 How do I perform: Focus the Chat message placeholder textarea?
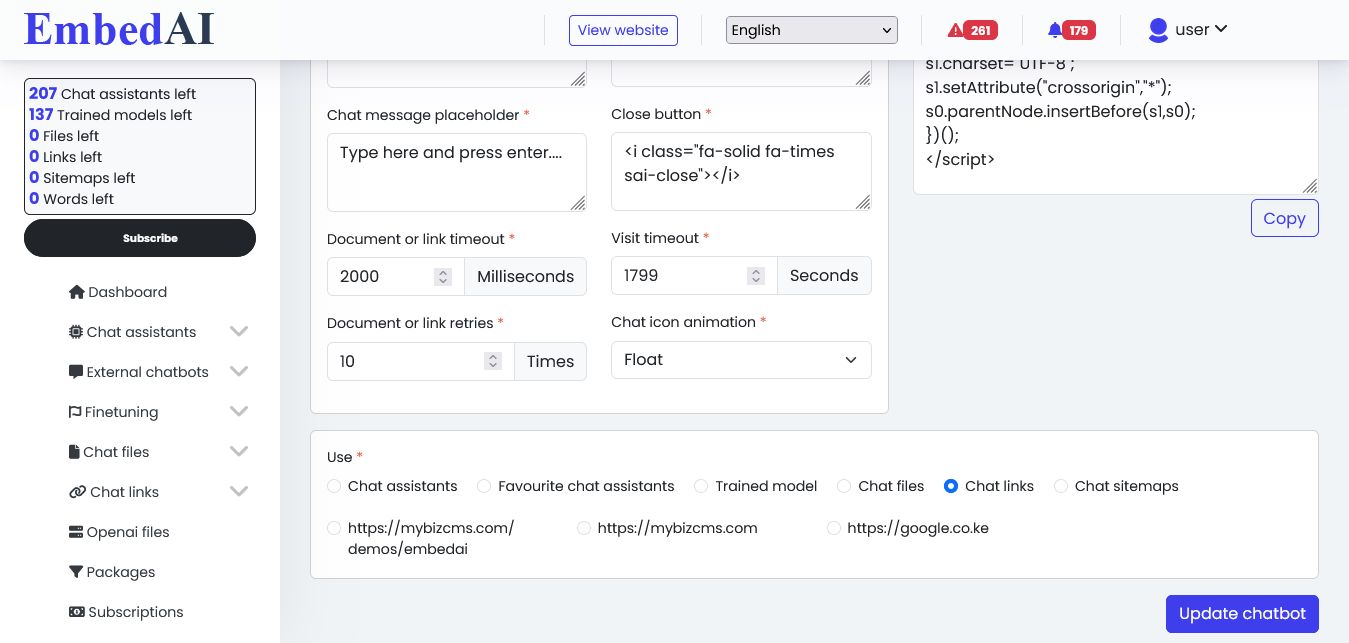(457, 172)
